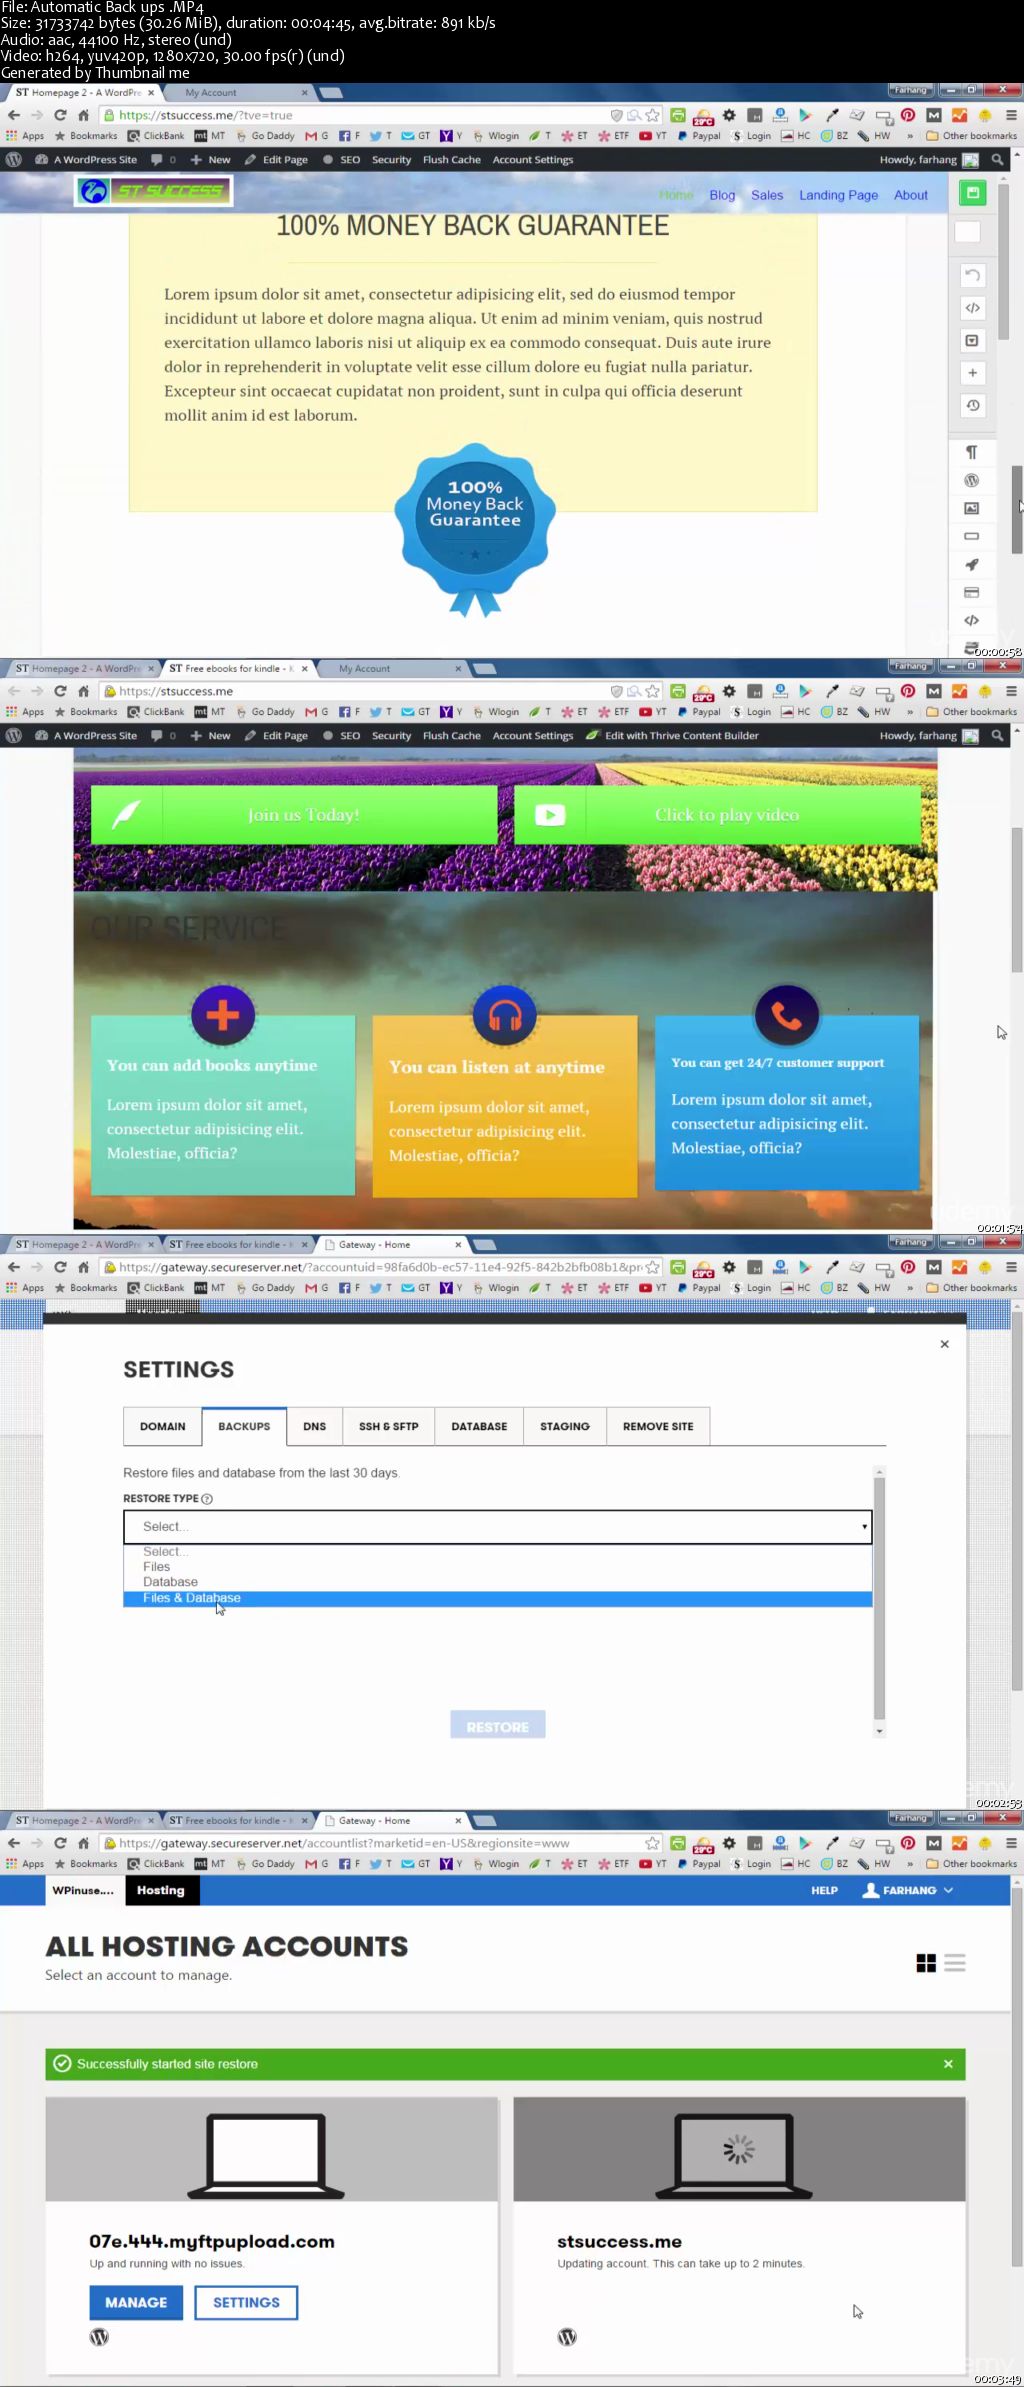This screenshot has height=2387, width=1024.
Task: Dismiss Successfully started site restore banner
Action: [x=948, y=2064]
